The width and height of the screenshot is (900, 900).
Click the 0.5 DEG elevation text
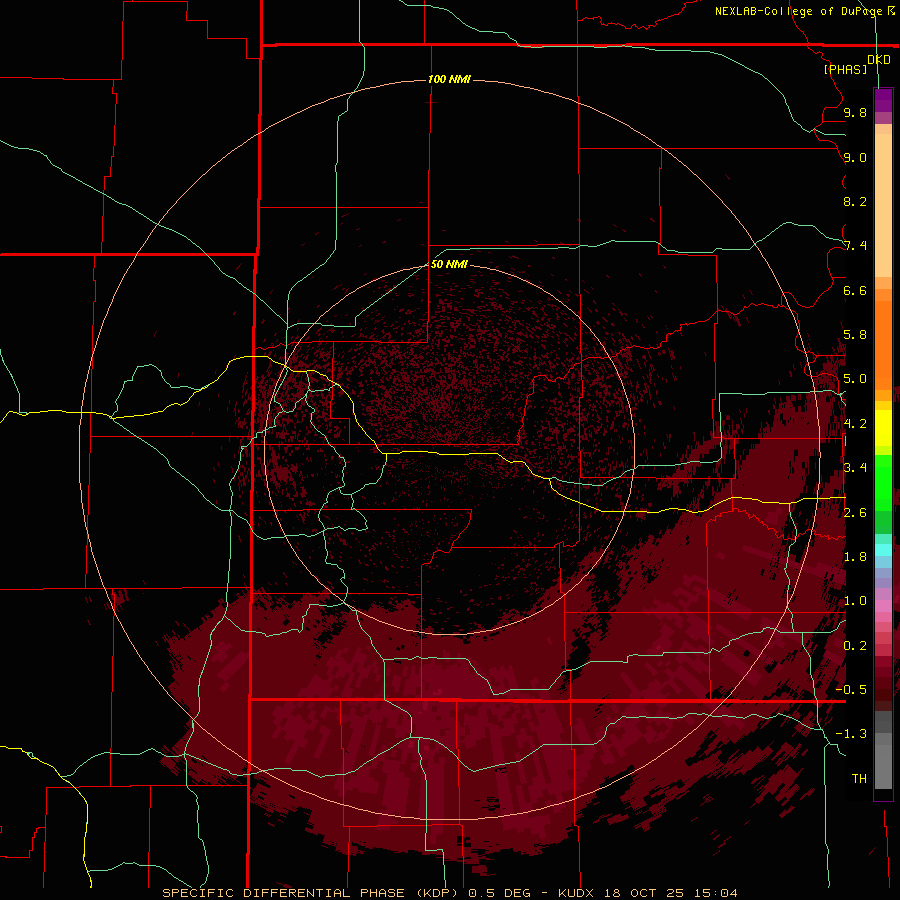pos(501,893)
